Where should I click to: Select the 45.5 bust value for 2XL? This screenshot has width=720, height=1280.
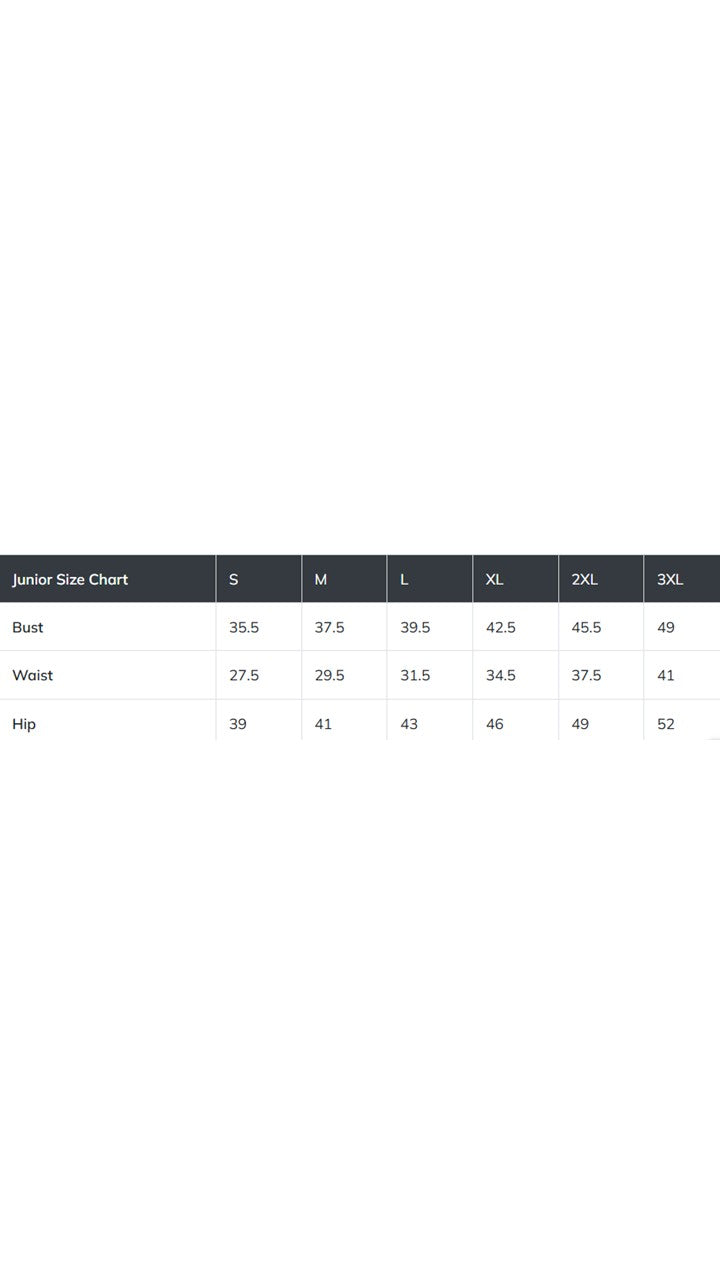click(x=586, y=628)
